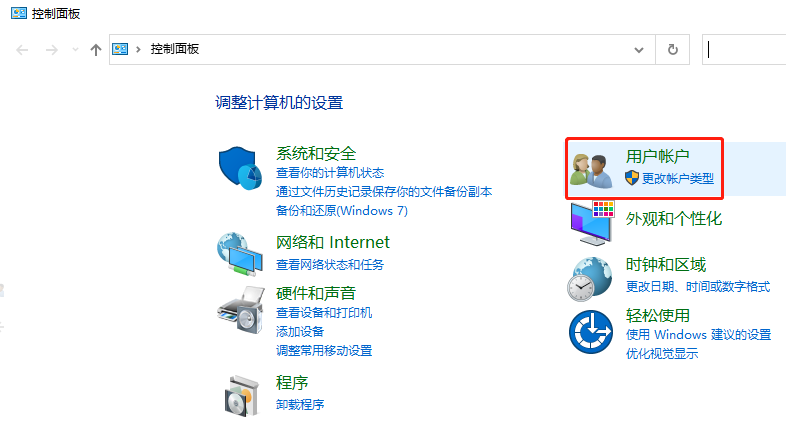Click the 网络和 Internet globe icon

[x=240, y=254]
